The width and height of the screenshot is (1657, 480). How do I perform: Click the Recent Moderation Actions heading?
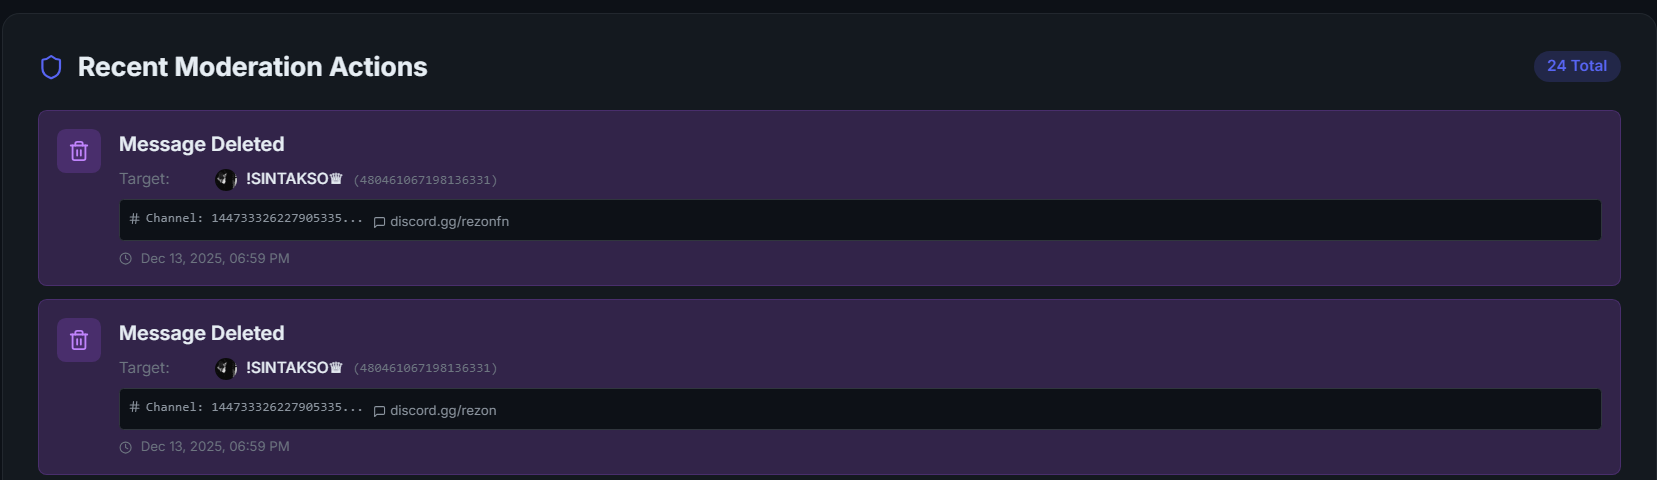point(252,67)
